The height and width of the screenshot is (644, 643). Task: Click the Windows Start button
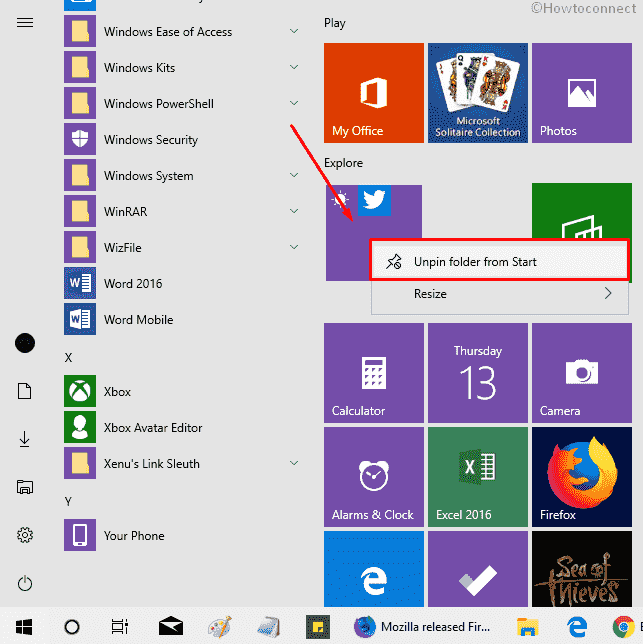point(24,627)
